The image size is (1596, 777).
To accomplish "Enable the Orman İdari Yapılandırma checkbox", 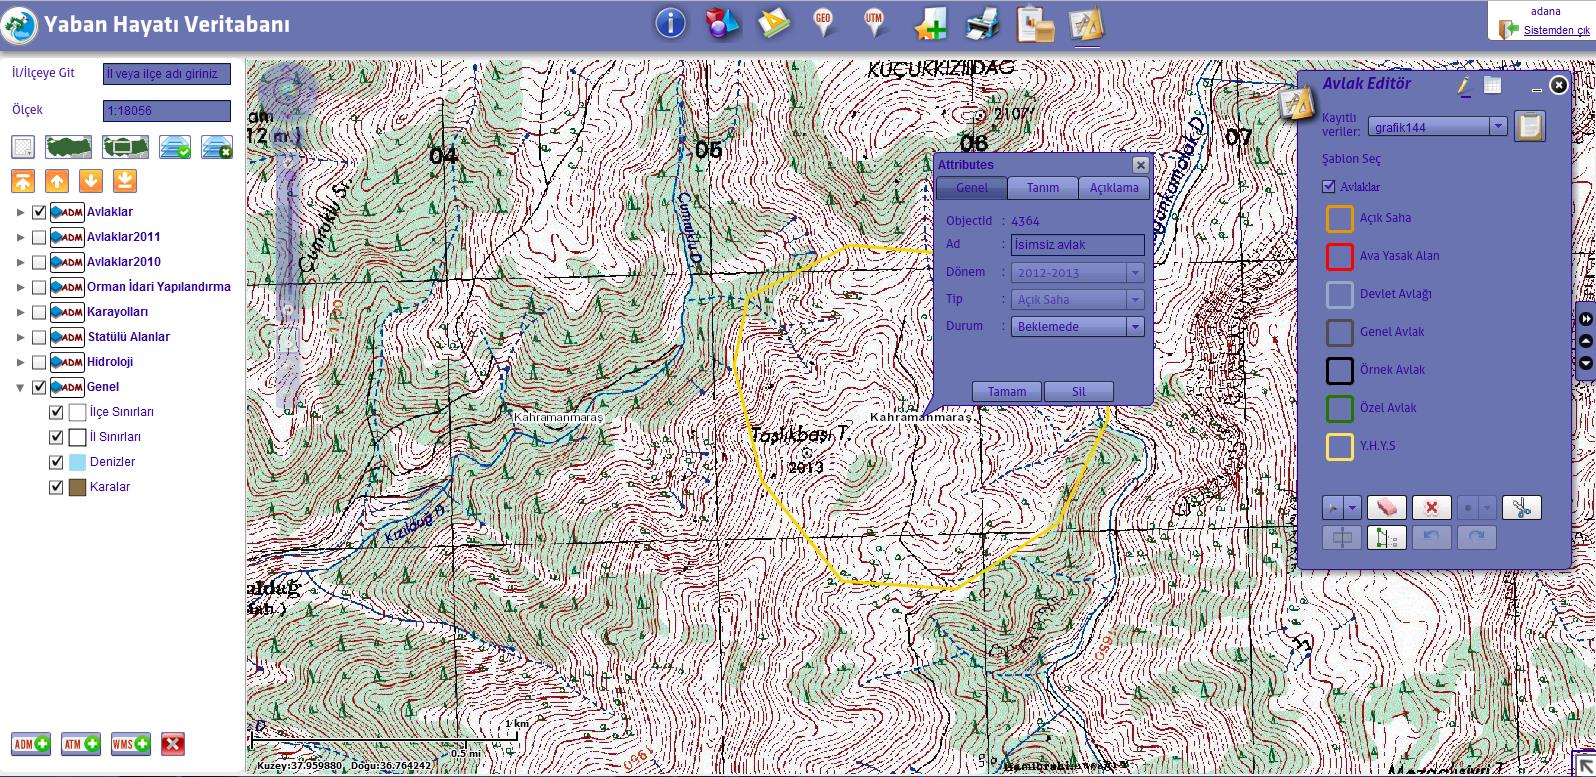I will [39, 287].
